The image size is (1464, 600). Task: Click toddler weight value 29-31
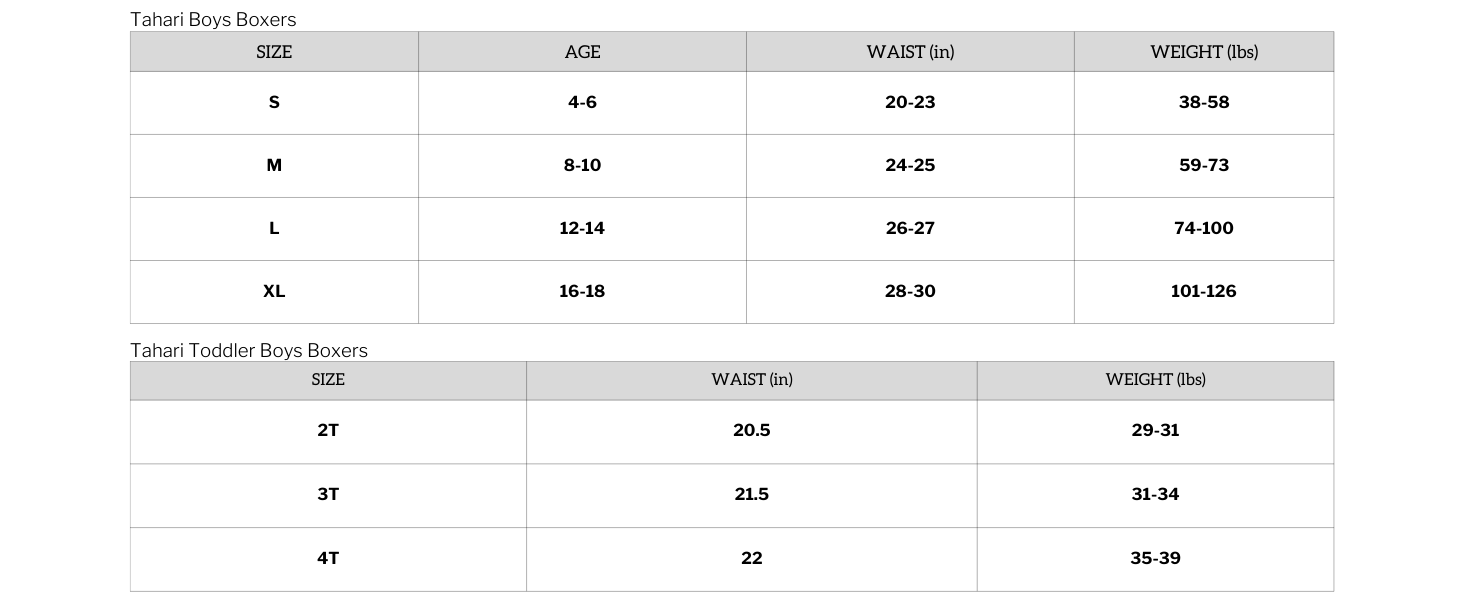point(1155,432)
